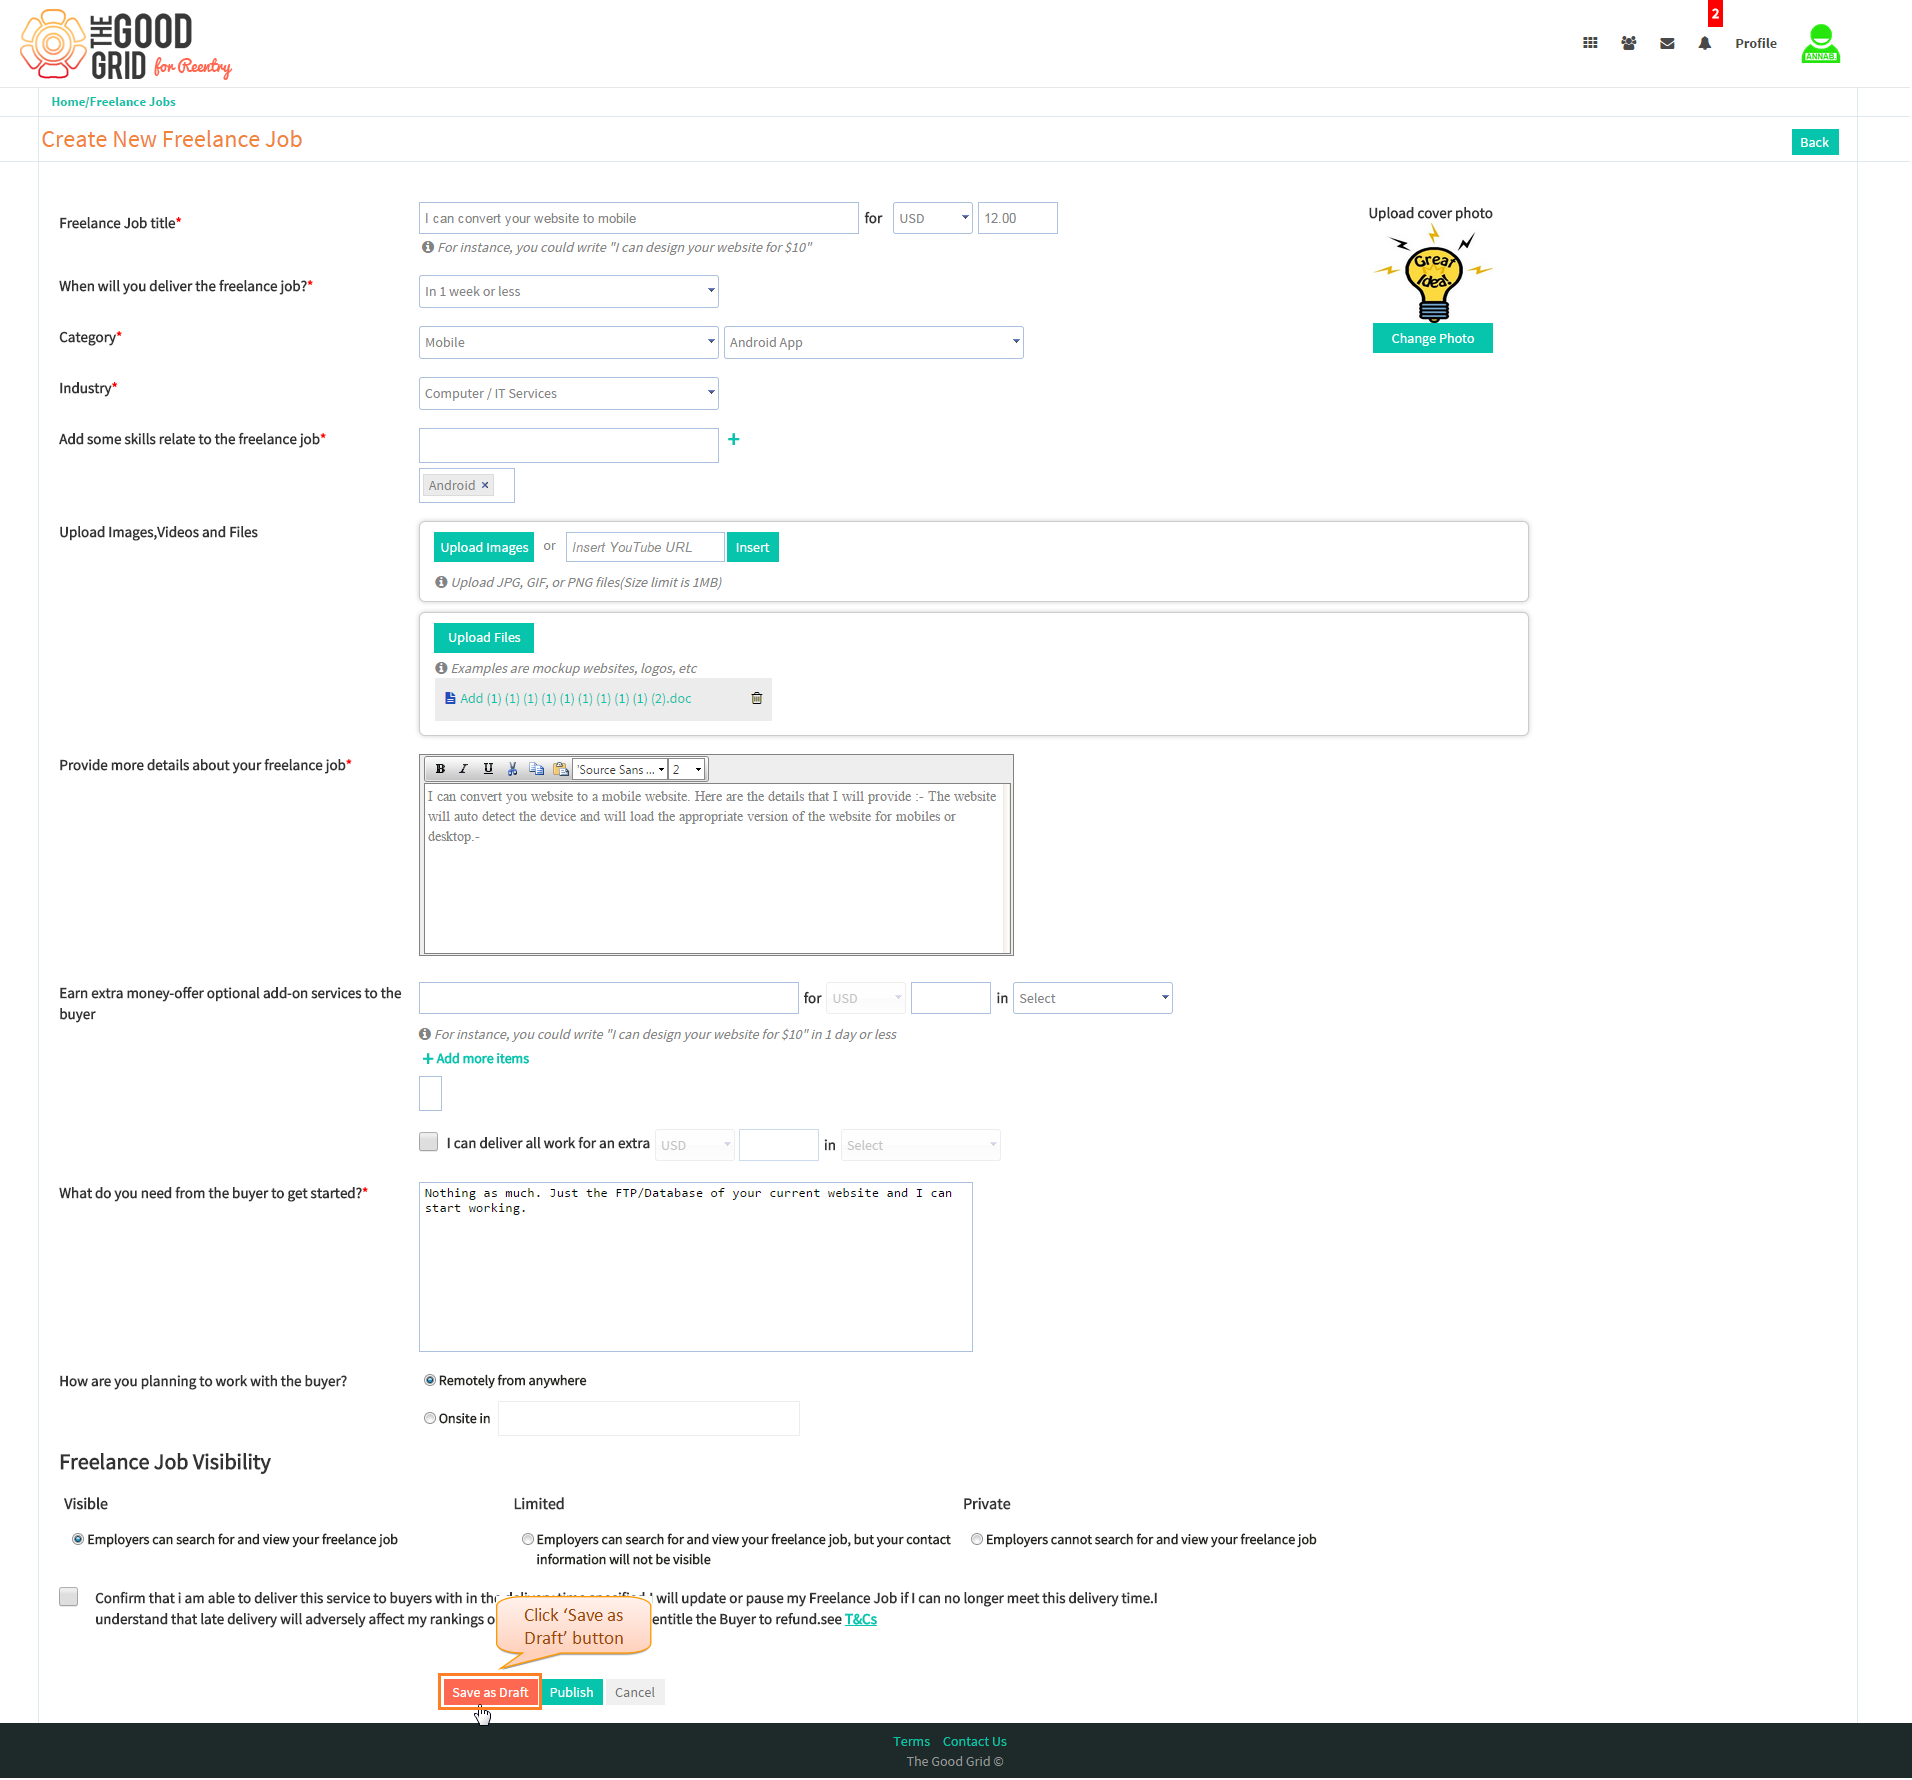Delete the uploaded doc with trash icon
Viewport: 1912px width, 1780px height.
[x=757, y=698]
